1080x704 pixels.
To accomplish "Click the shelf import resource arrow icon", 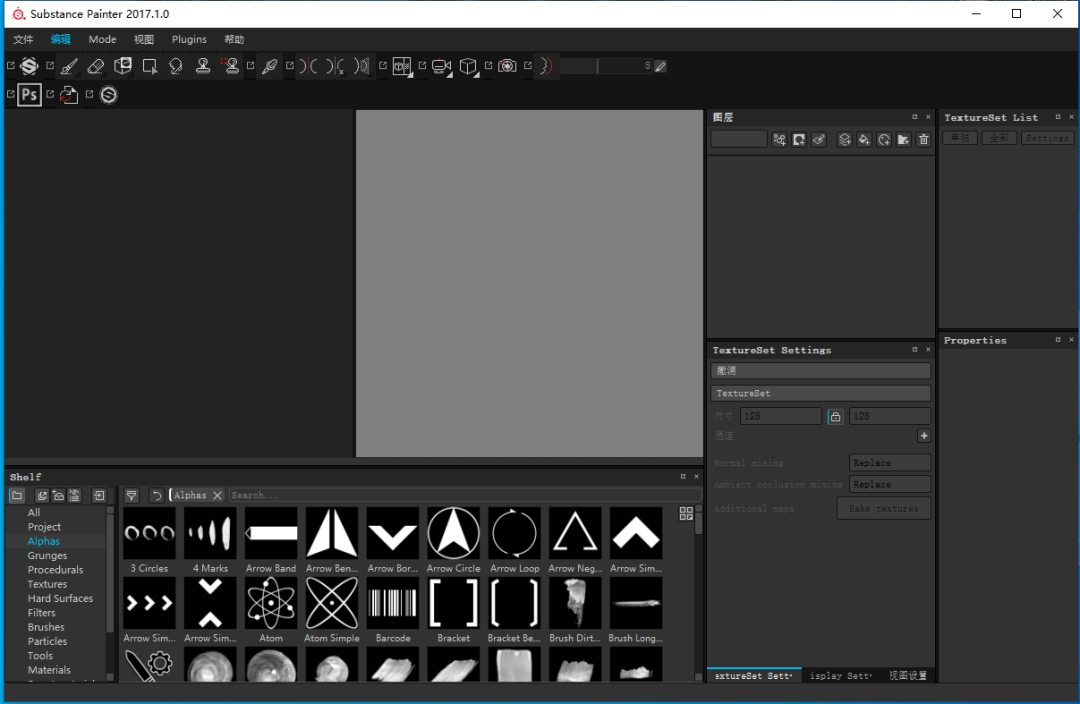I will tap(99, 495).
